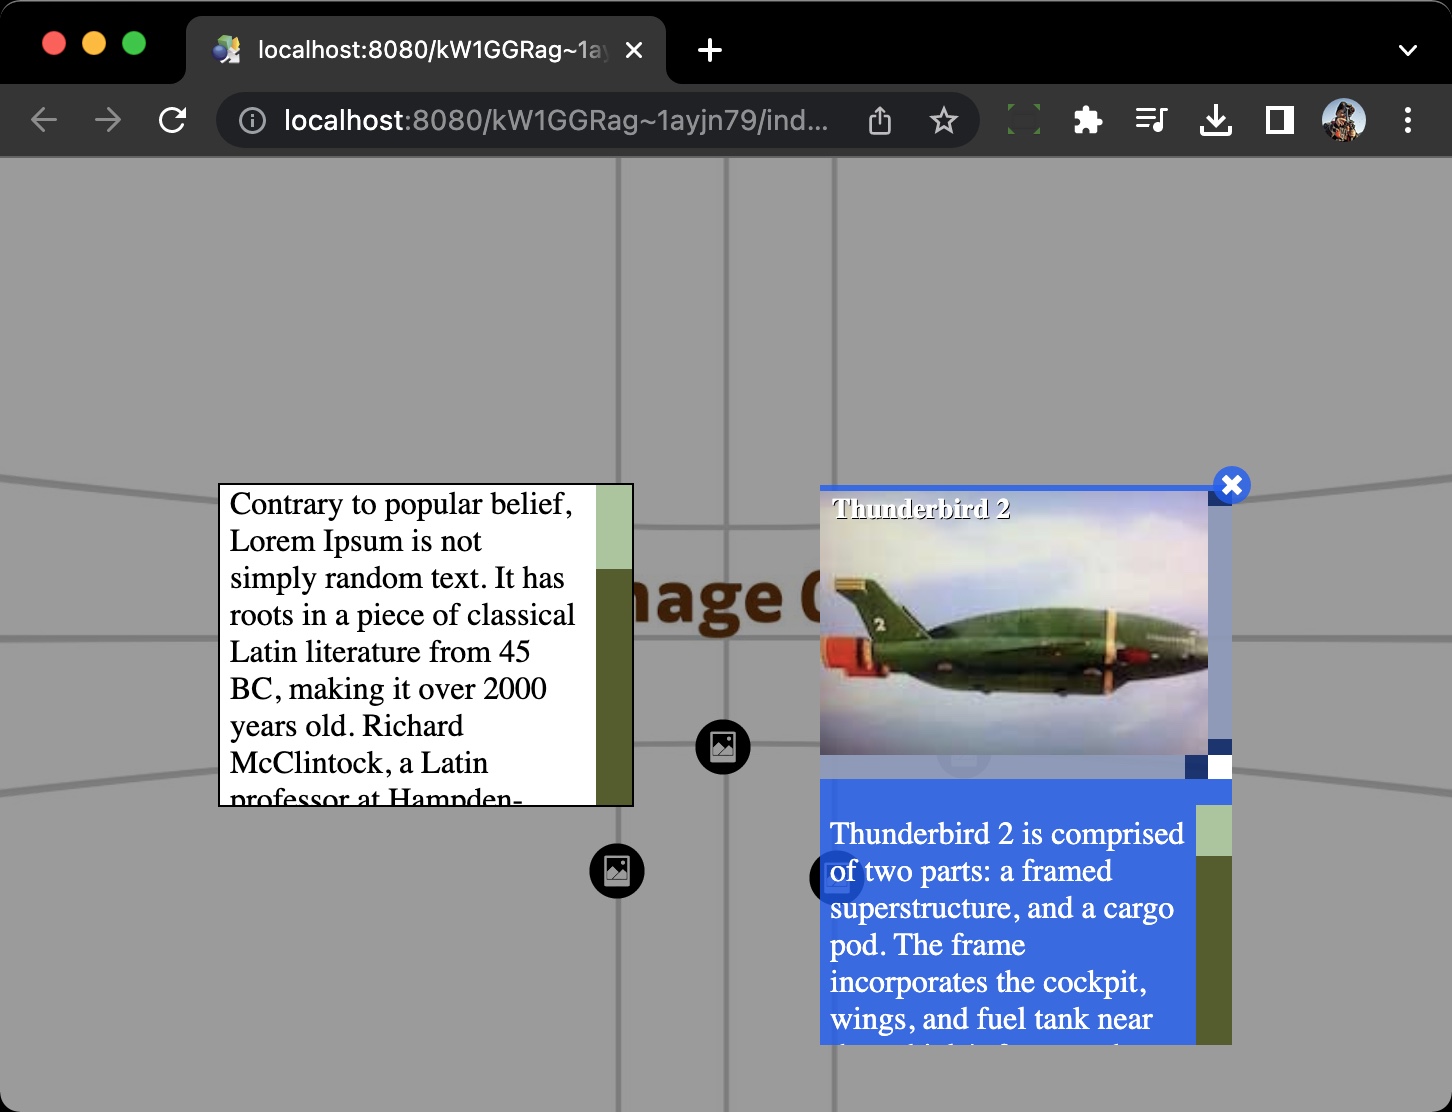Screen dimensions: 1452x1112
Task: Click the Thunderbird 2 title caption
Action: pyautogui.click(x=921, y=509)
